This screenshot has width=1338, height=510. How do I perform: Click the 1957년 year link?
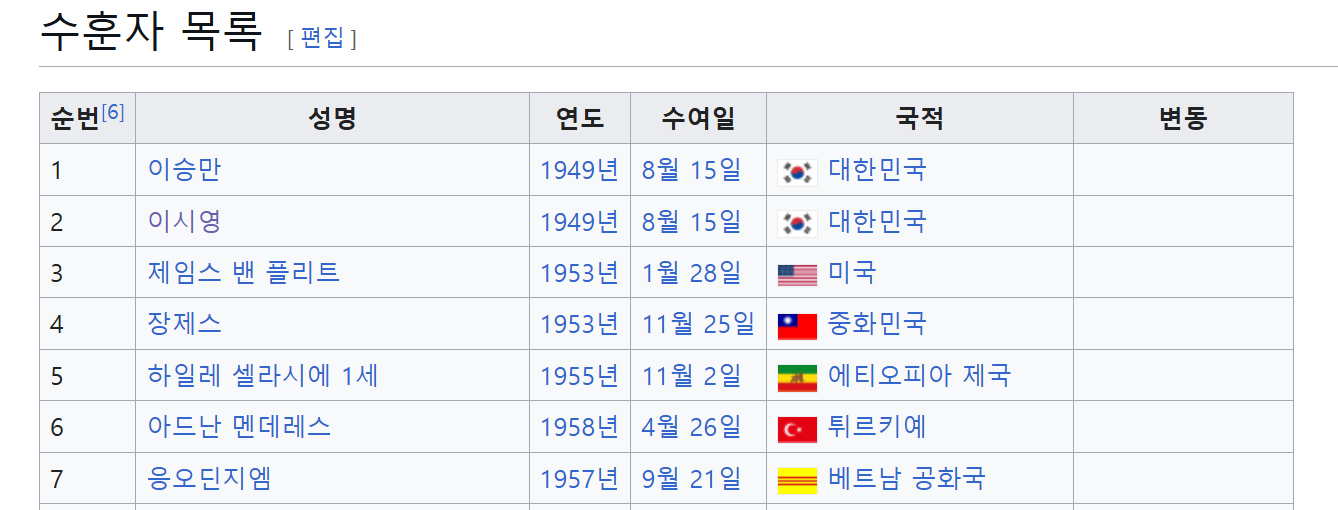(x=580, y=479)
